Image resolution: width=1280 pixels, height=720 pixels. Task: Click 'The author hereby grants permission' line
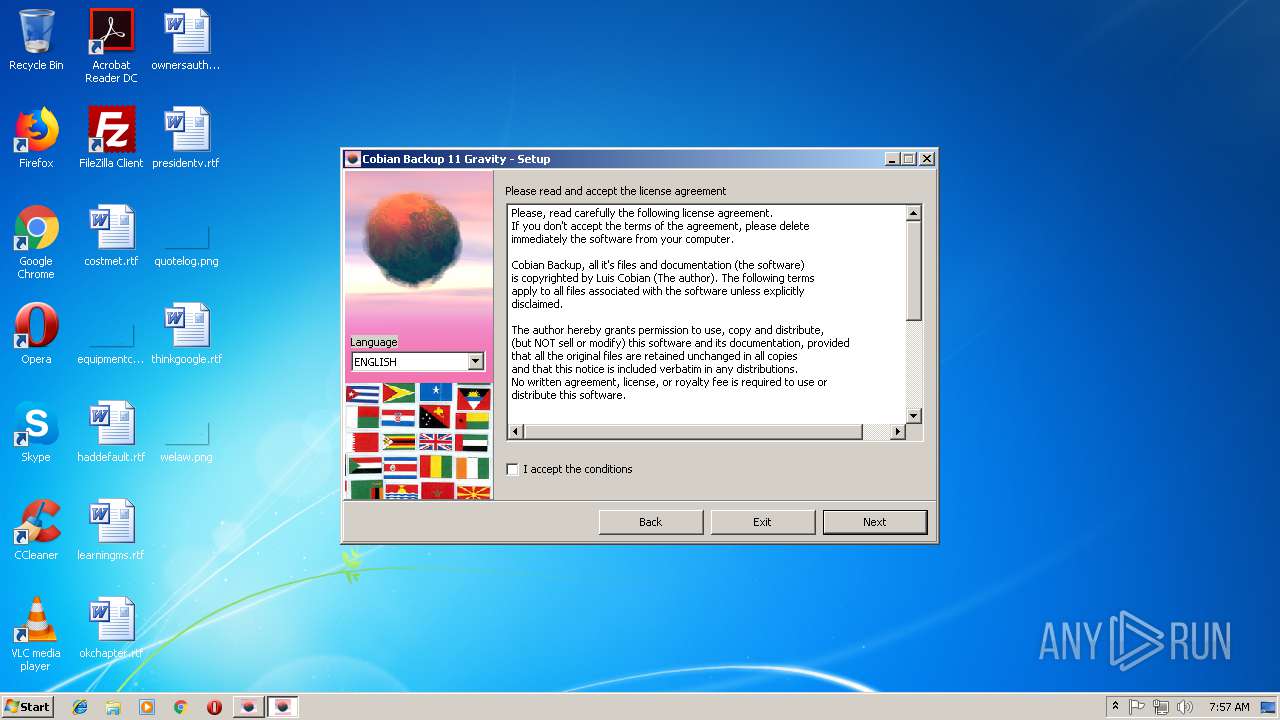point(667,330)
